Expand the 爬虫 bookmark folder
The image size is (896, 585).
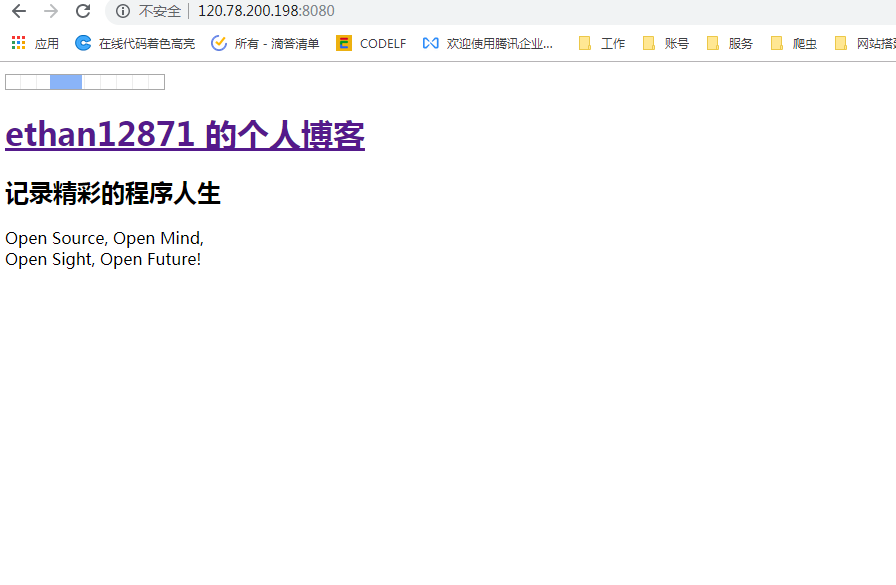(794, 43)
